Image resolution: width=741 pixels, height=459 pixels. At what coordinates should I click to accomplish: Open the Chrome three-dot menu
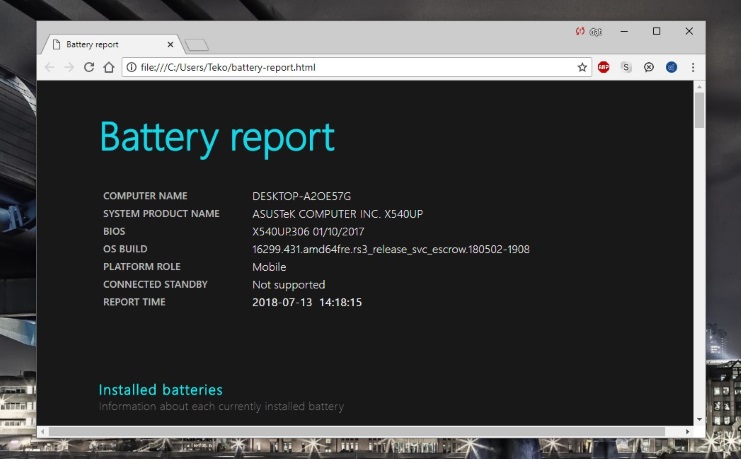point(693,67)
